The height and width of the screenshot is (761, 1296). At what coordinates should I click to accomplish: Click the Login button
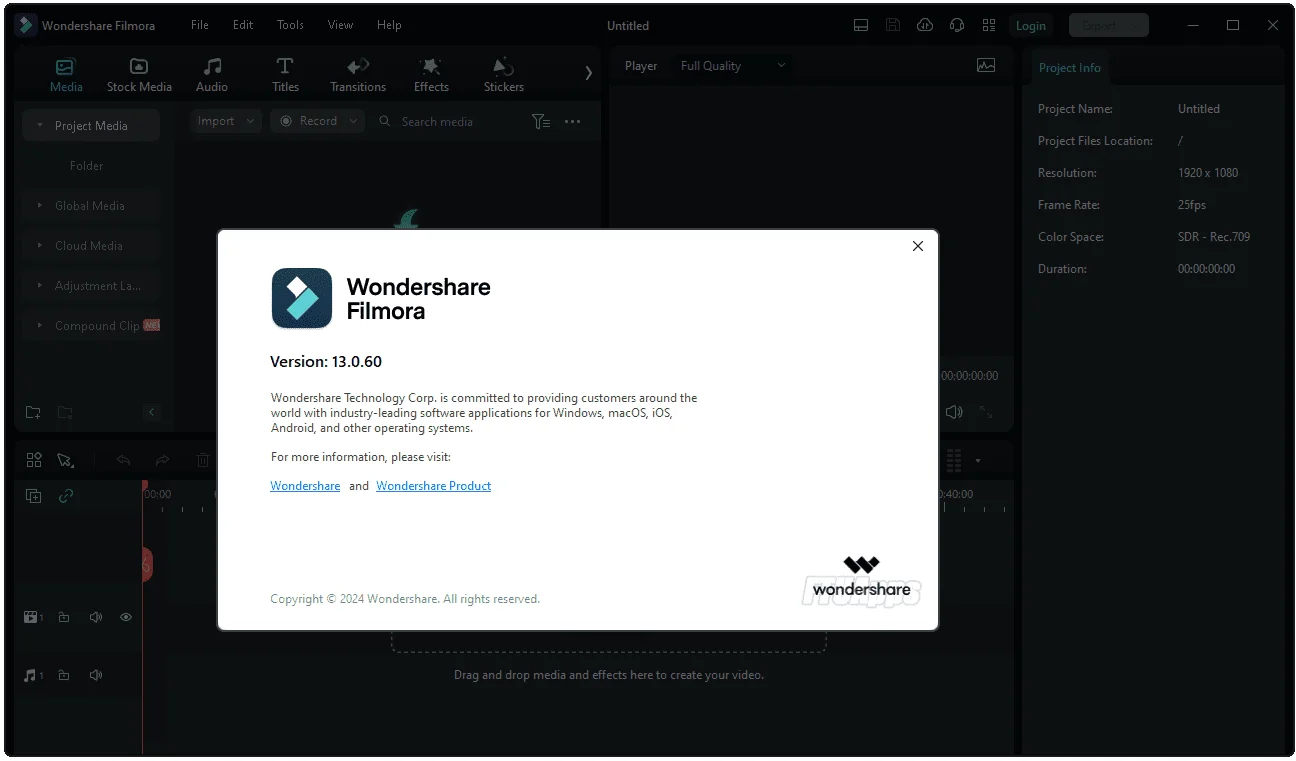coord(1031,26)
